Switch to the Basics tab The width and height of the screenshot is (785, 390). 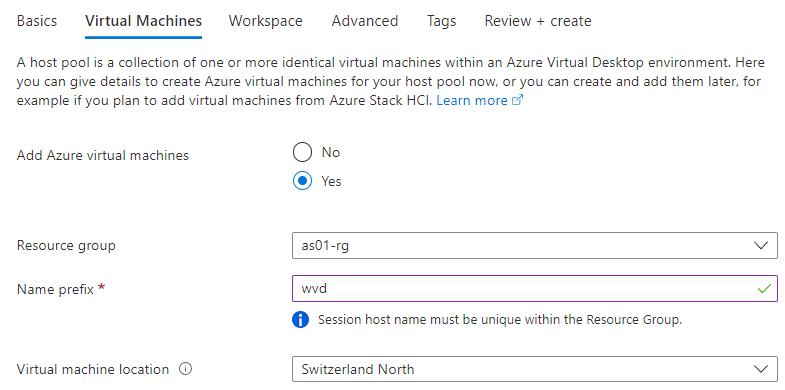(37, 21)
